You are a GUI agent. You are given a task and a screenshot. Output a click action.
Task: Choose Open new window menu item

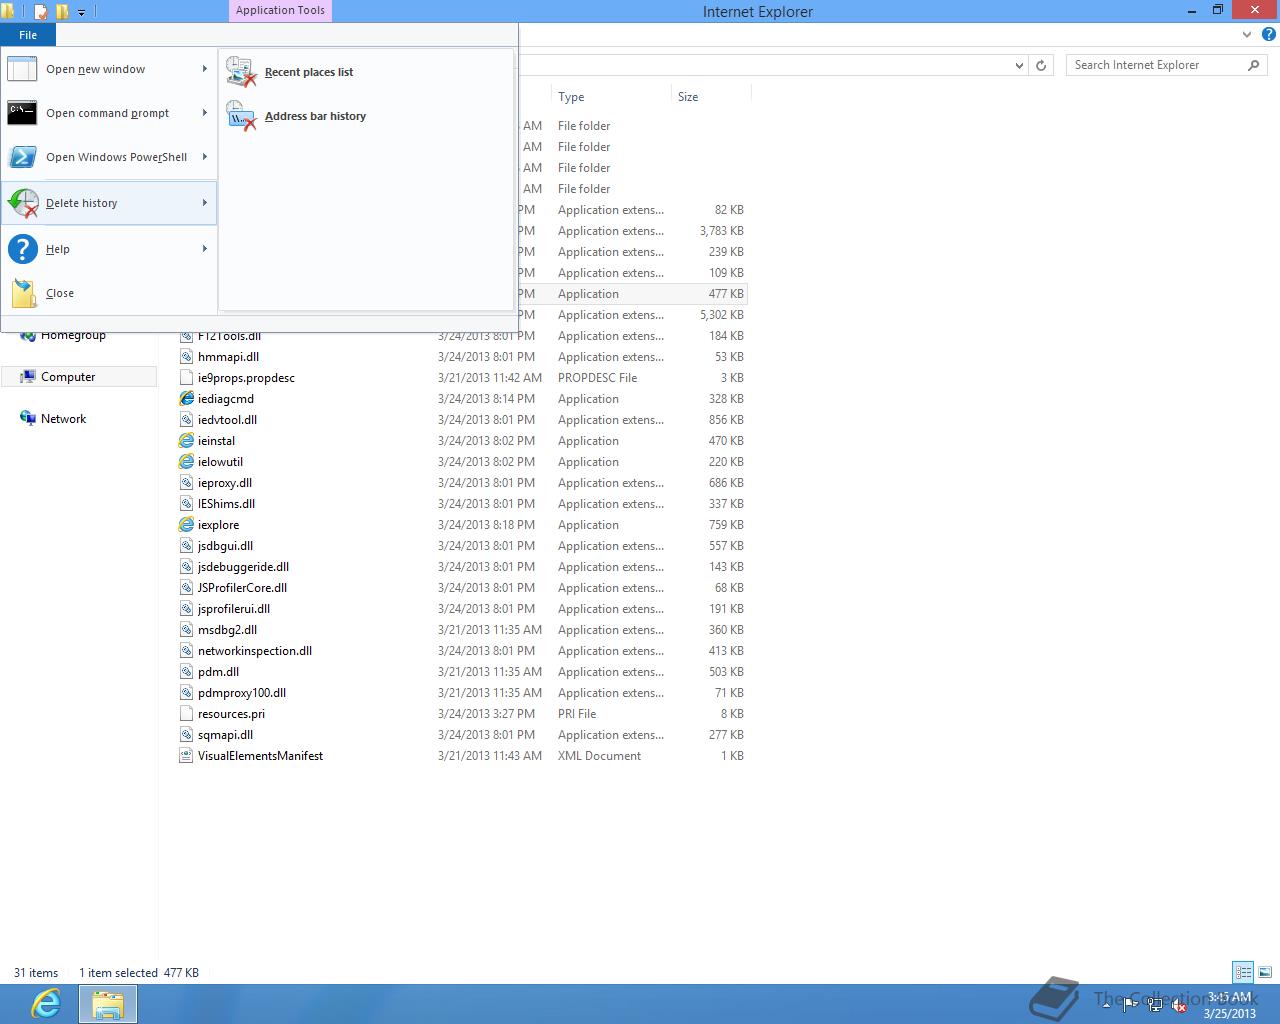tap(109, 69)
